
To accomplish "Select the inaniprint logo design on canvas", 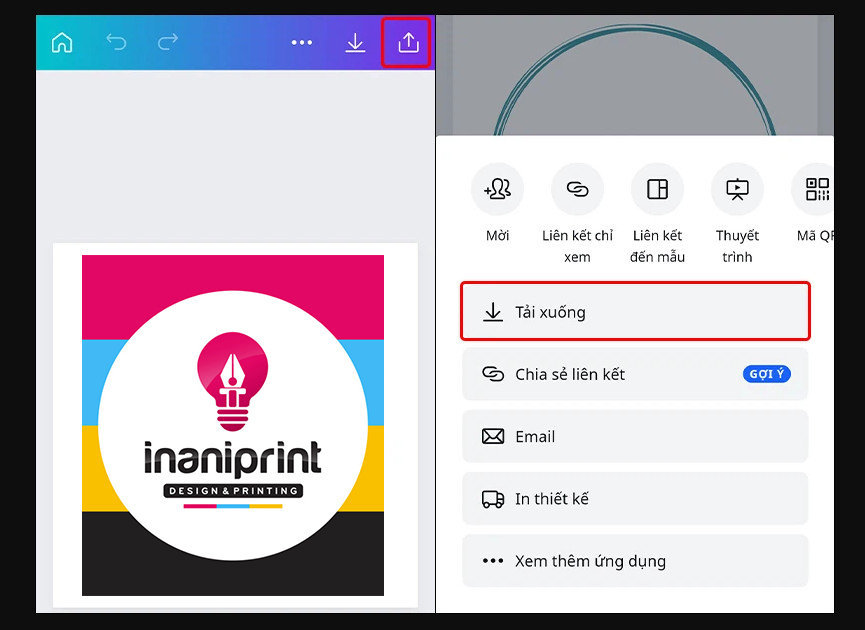I will click(233, 425).
